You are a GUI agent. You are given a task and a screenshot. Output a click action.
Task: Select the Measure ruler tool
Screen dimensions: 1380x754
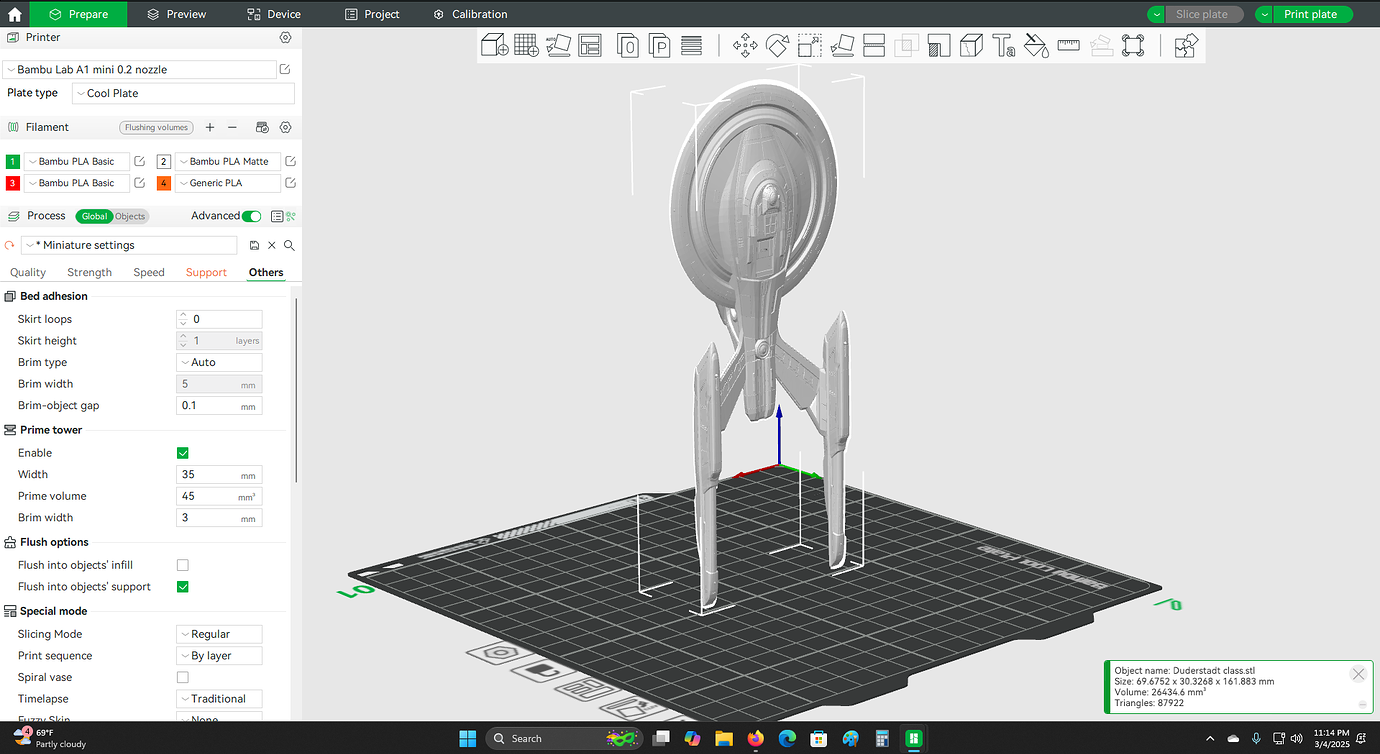(1068, 45)
